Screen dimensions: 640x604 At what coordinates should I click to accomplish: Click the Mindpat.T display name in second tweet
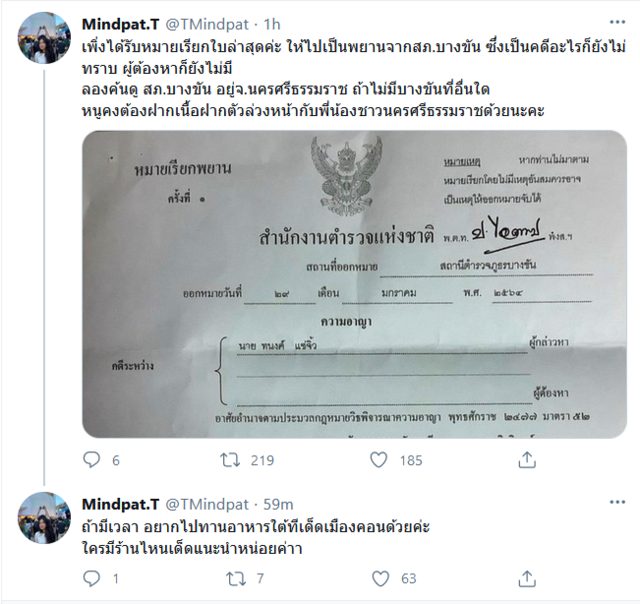pos(120,504)
